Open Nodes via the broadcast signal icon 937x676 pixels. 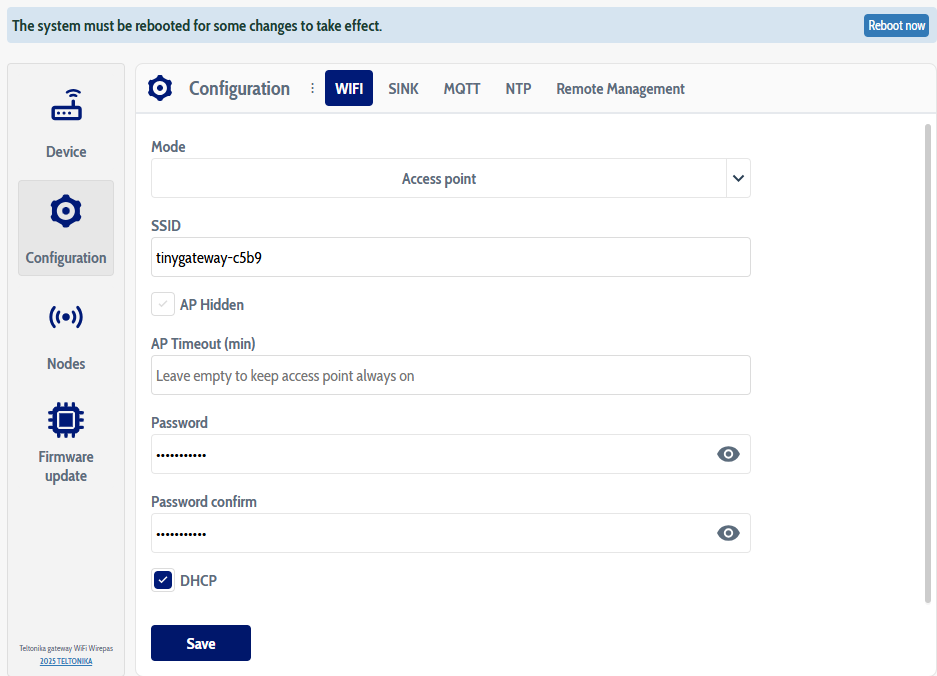coord(66,318)
